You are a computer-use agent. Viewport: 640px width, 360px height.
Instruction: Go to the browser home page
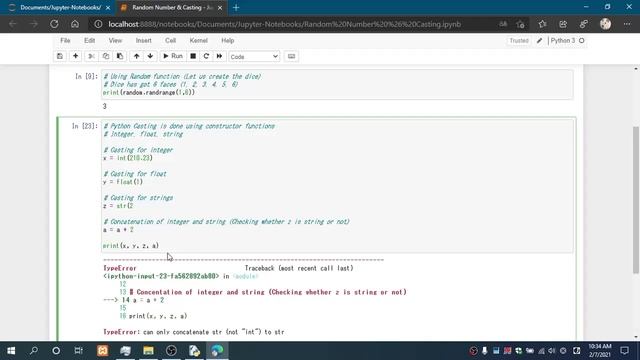75,24
